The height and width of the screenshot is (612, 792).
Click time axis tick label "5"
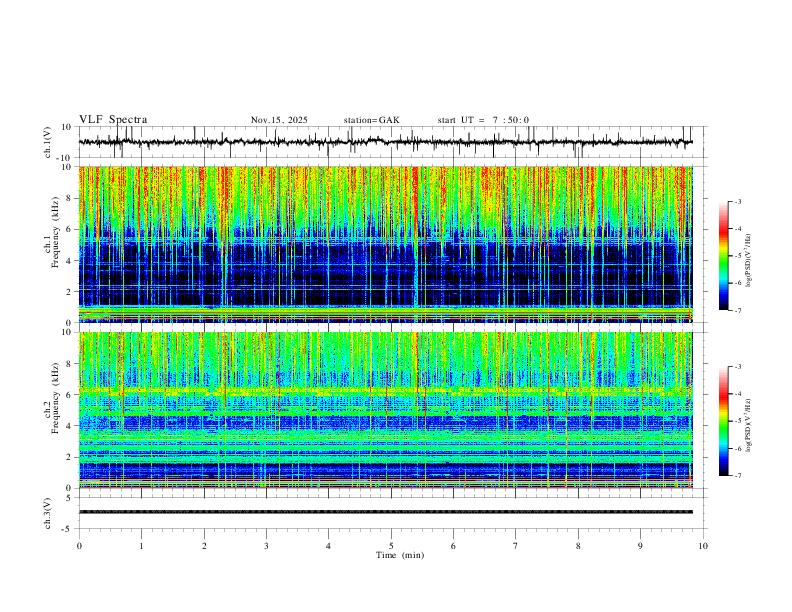pos(391,546)
